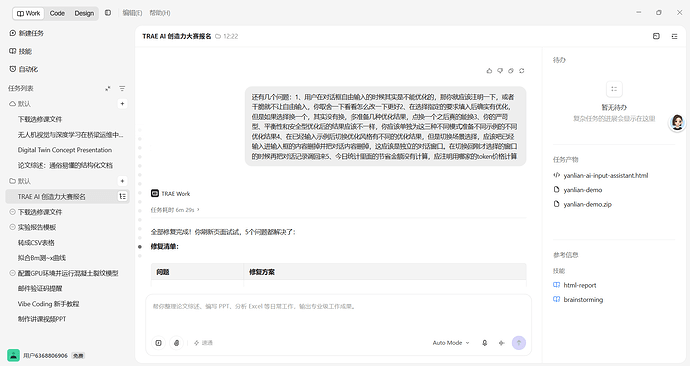Start a new task with 新建任务
690x366 pixels.
26,33
